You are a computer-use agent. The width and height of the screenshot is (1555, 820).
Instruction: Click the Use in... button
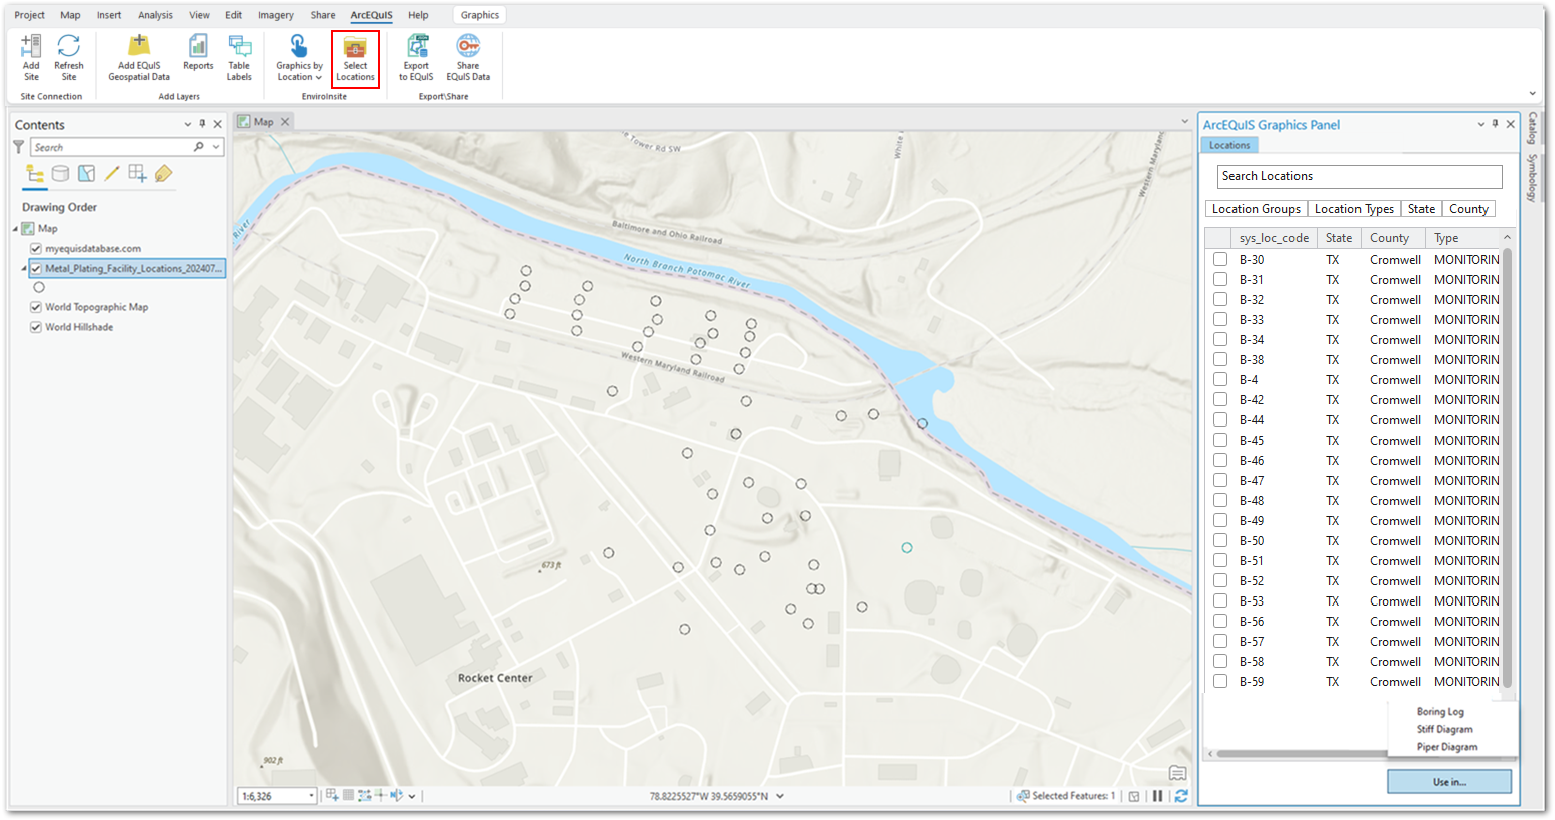pos(1449,782)
